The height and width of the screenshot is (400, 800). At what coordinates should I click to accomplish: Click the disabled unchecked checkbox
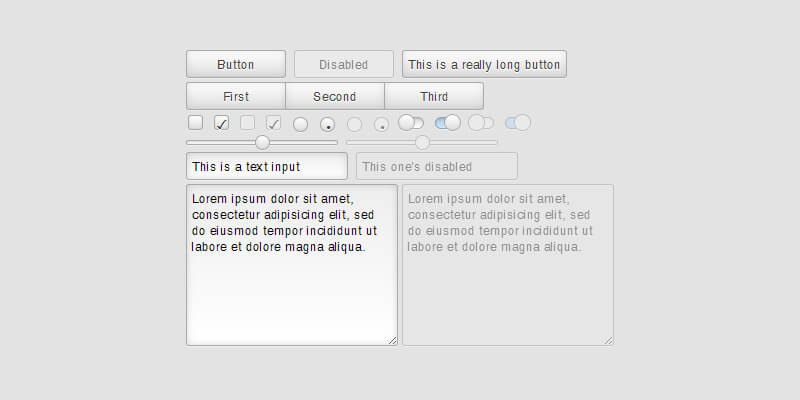pos(248,123)
